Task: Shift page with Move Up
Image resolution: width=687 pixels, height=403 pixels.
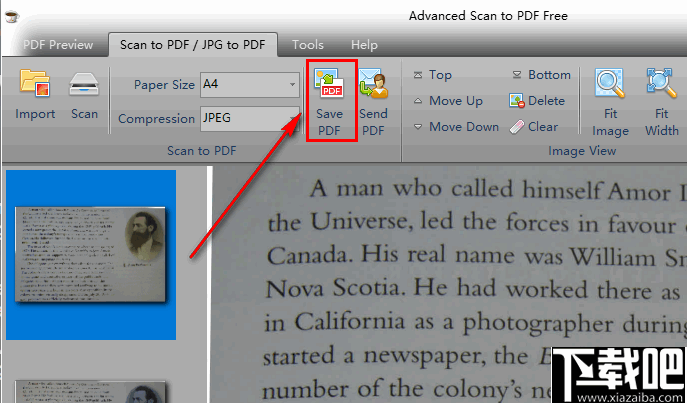Action: pyautogui.click(x=448, y=101)
